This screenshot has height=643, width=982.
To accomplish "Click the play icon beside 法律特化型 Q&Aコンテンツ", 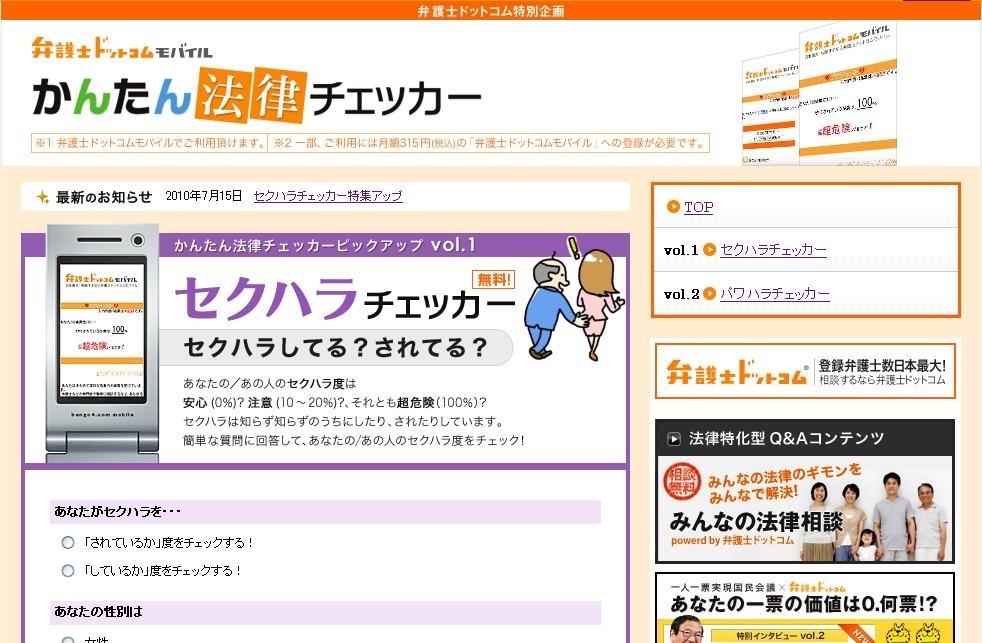I will tap(674, 439).
